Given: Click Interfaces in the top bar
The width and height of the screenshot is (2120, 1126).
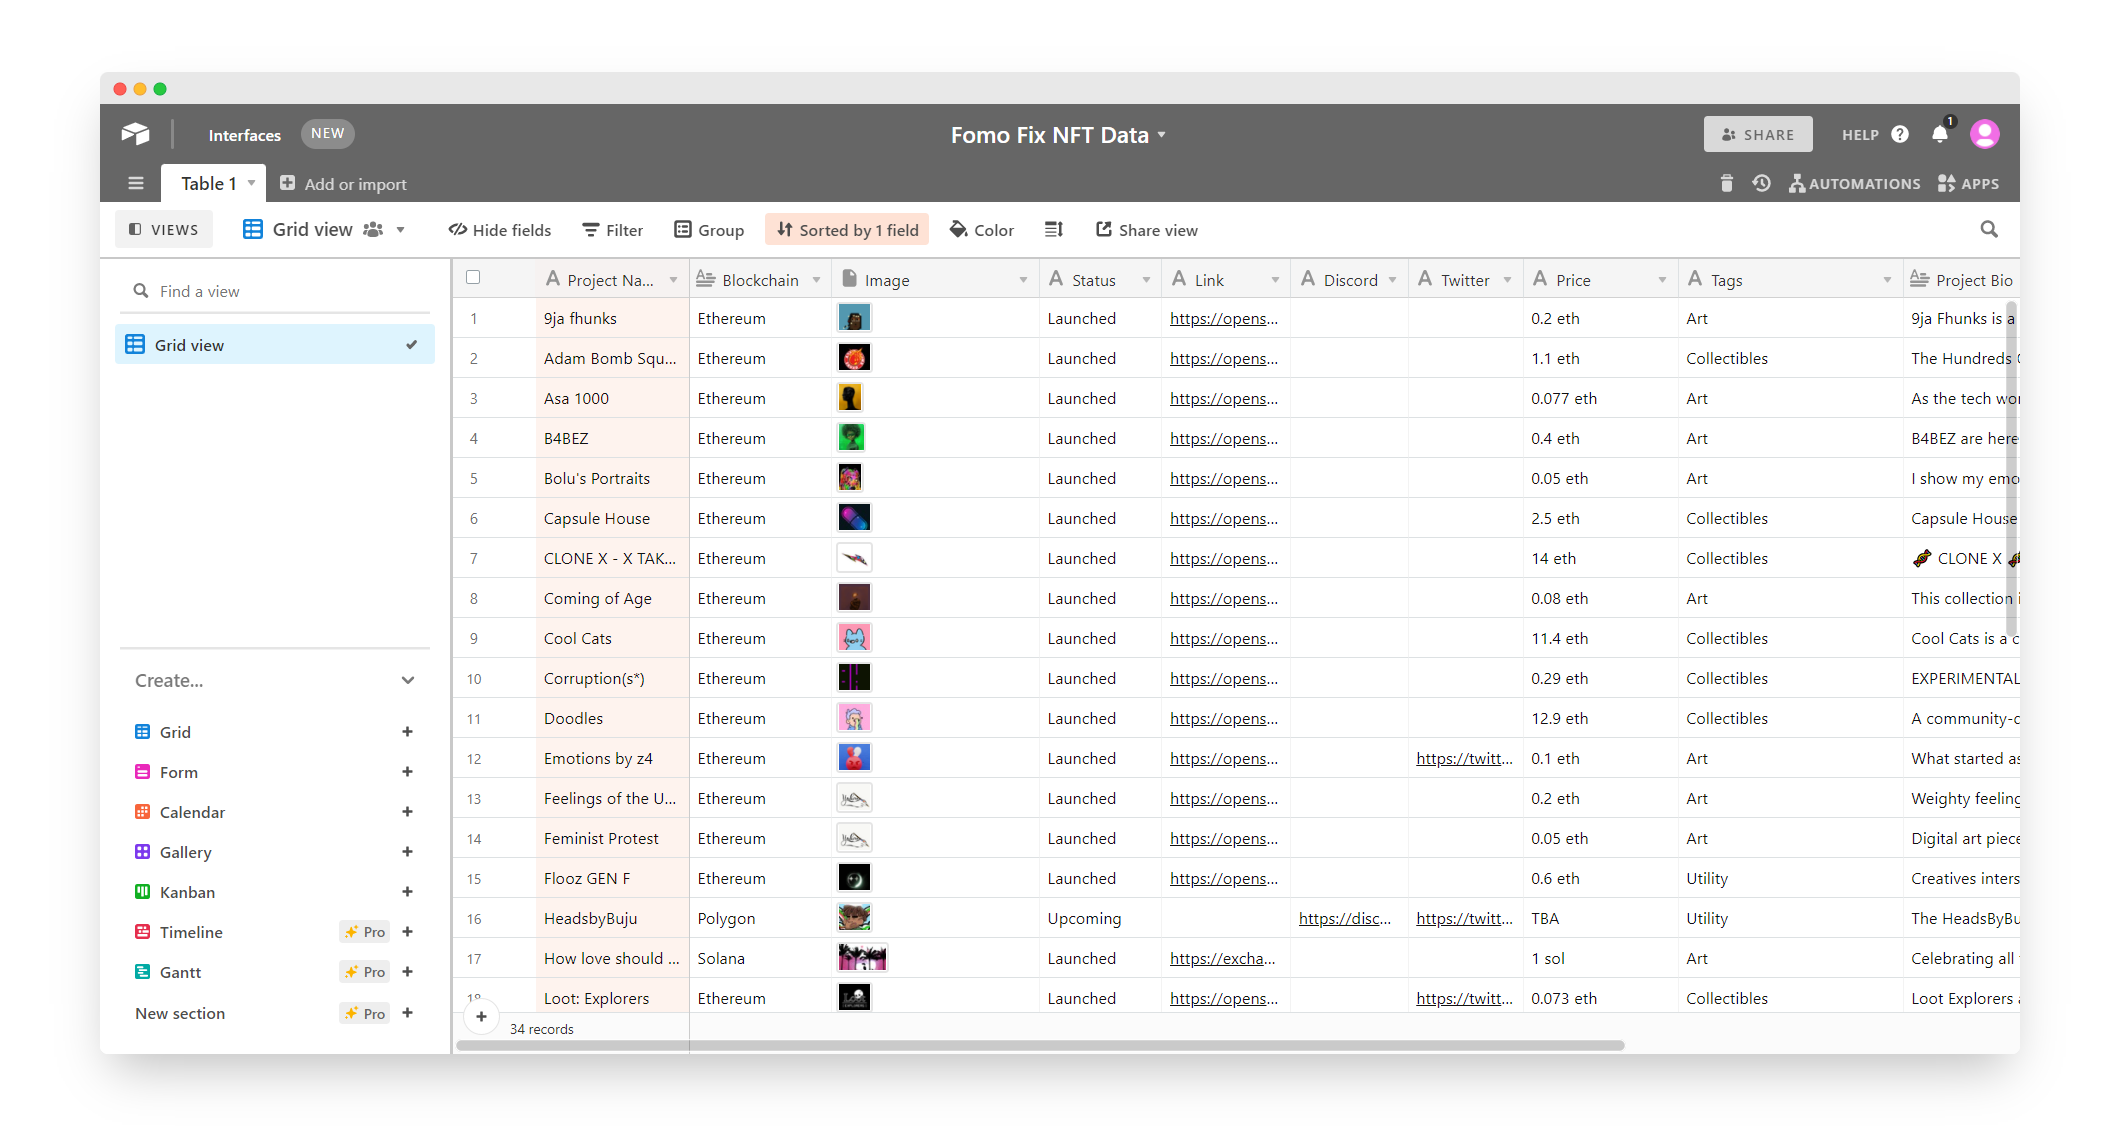Looking at the screenshot, I should 244,134.
